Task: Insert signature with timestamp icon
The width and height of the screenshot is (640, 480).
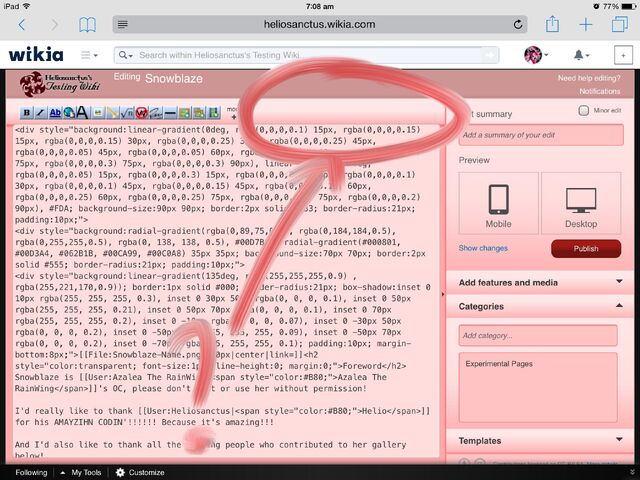Action: 156,113
